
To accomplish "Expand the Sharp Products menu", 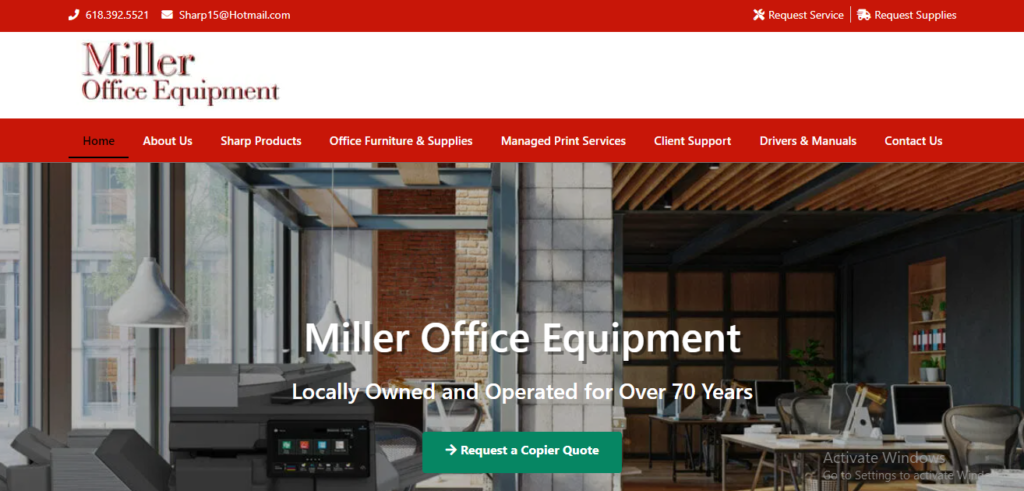I will (261, 141).
